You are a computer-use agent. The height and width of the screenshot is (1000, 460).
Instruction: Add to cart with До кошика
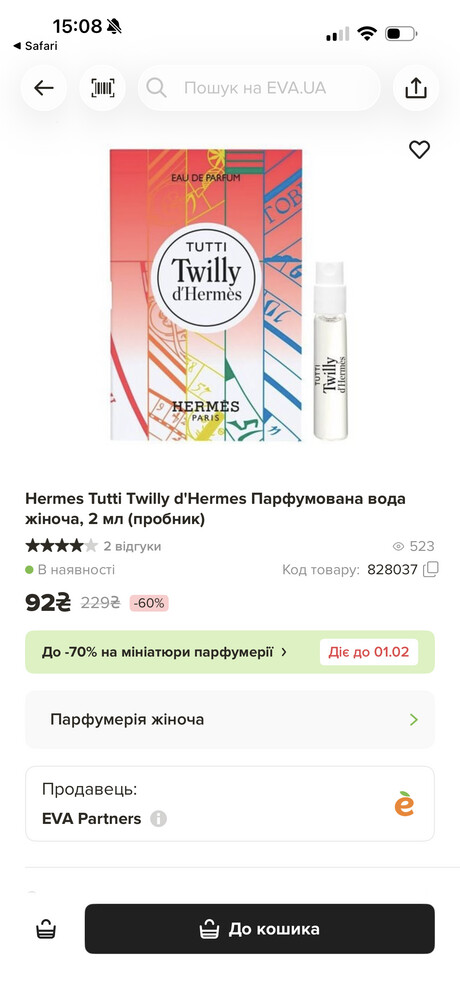coord(260,929)
